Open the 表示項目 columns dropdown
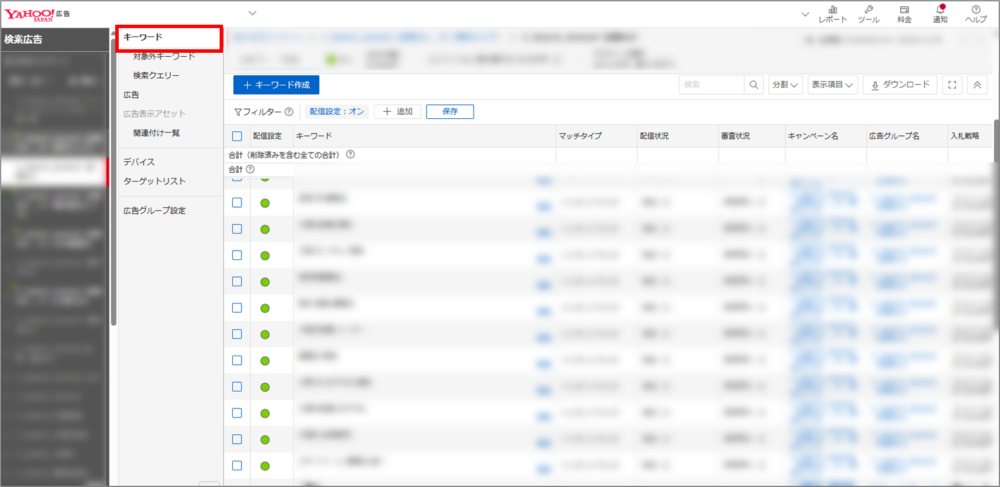 click(x=832, y=85)
